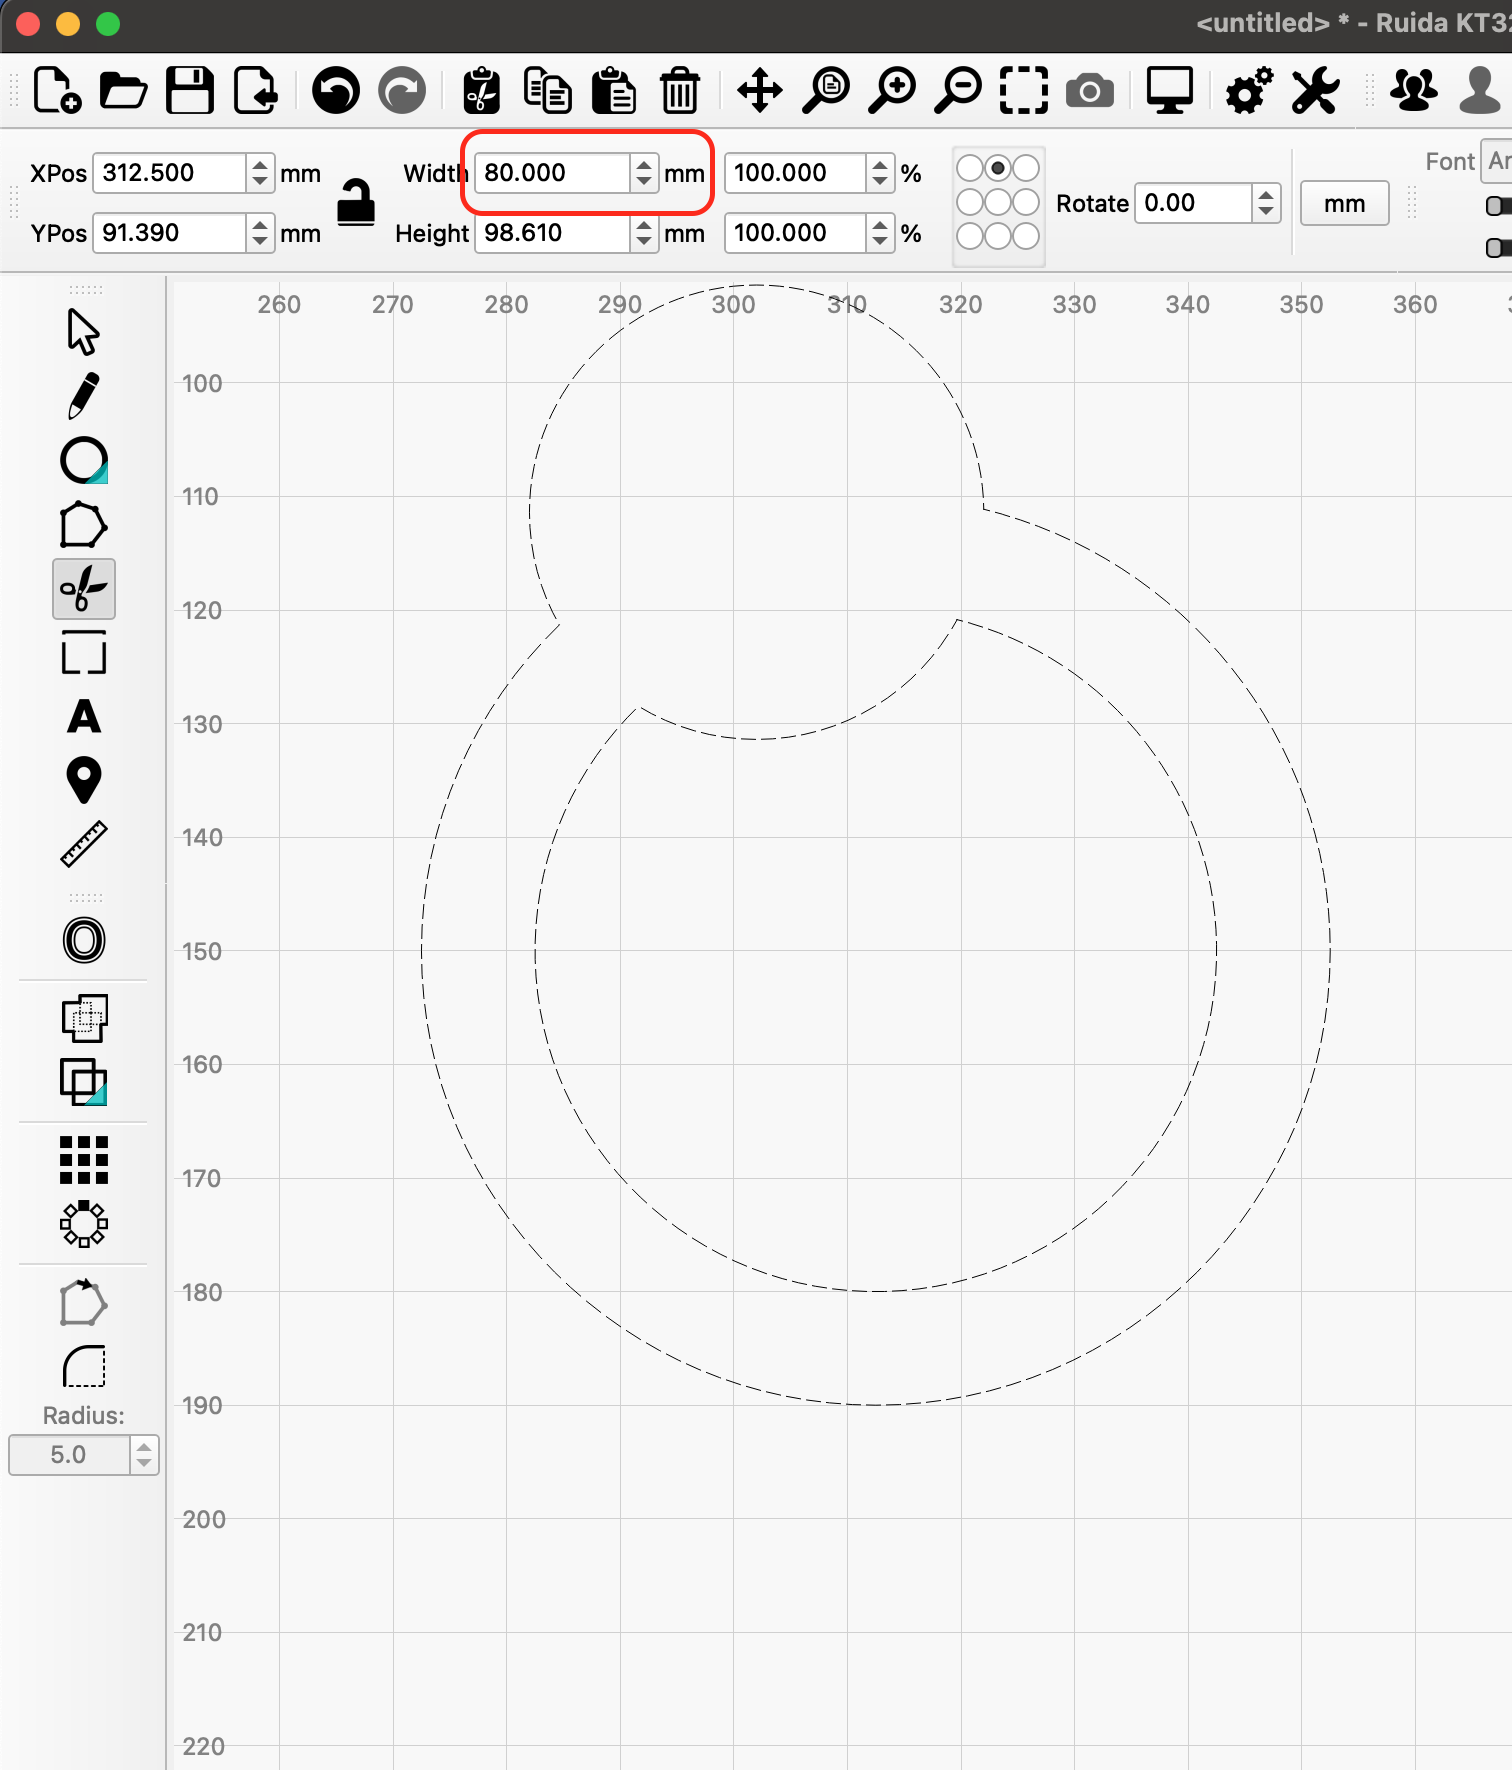Select the Draw Lines pencil tool
The height and width of the screenshot is (1770, 1512).
point(84,395)
